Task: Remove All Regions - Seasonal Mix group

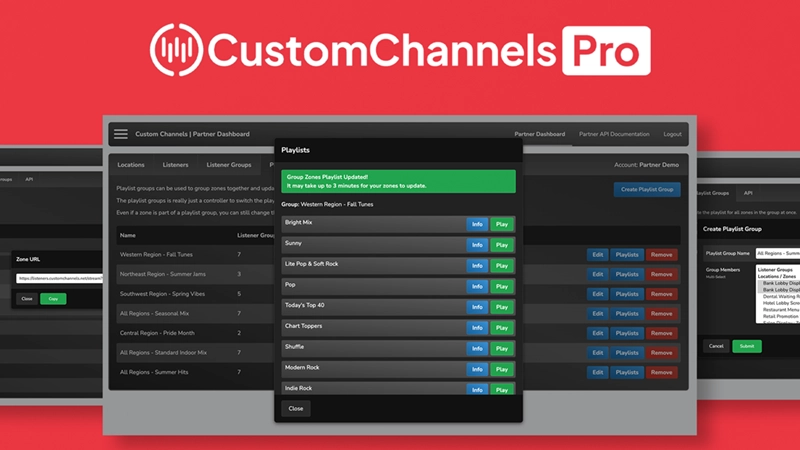Action: 662,314
